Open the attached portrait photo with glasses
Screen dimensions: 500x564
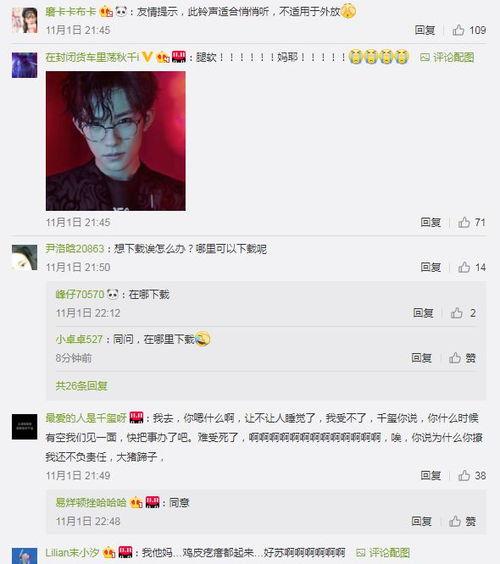(x=116, y=141)
